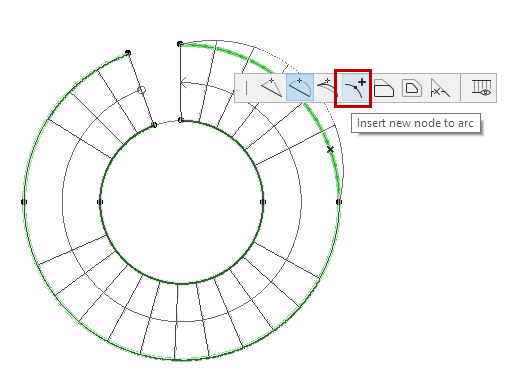Select the inner circle left node
The width and height of the screenshot is (514, 372).
tap(100, 202)
